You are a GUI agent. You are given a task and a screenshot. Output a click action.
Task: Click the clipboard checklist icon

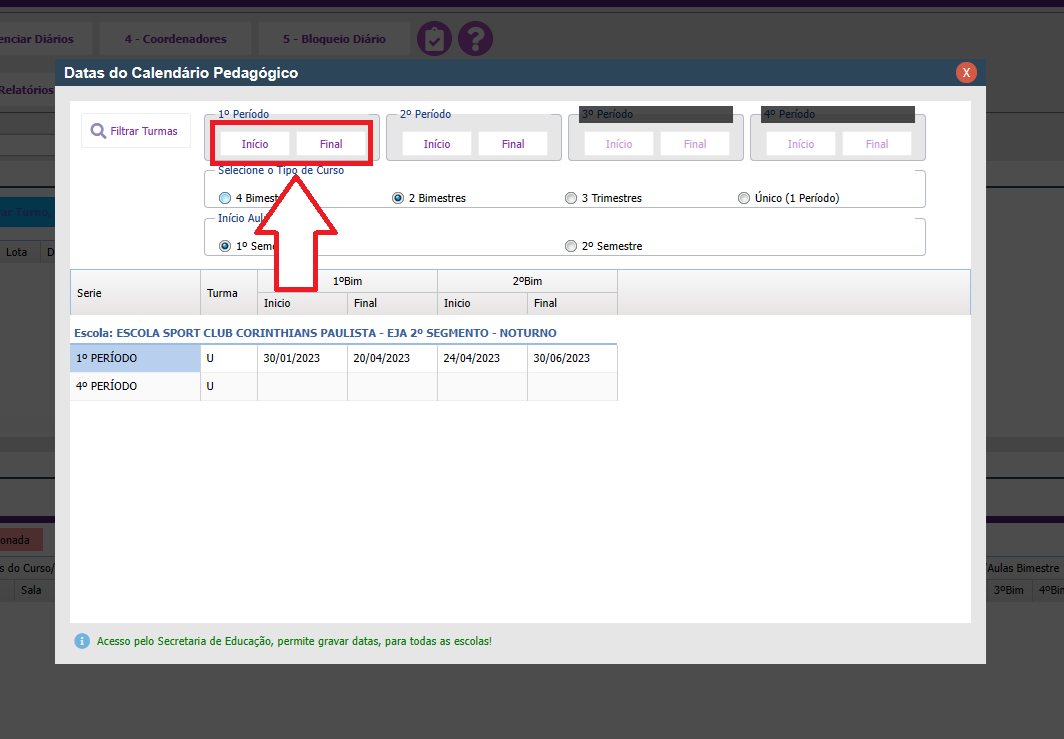[434, 39]
